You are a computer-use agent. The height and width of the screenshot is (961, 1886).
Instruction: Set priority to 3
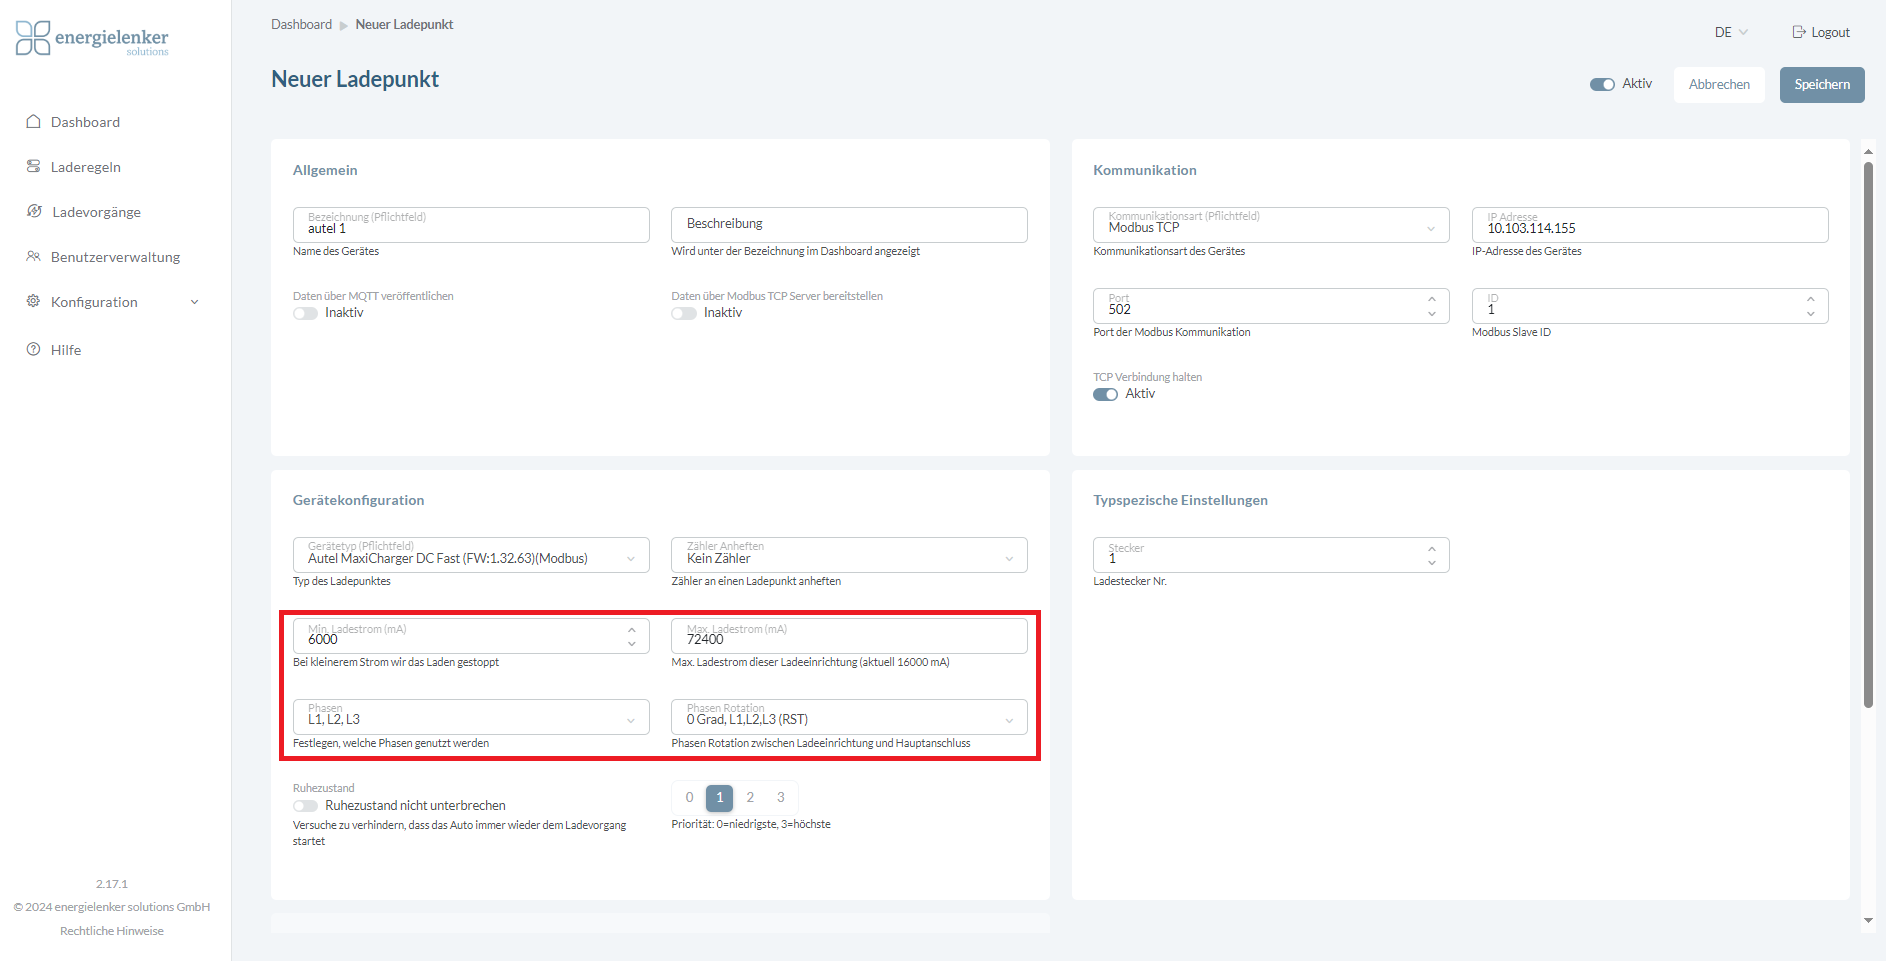[780, 798]
